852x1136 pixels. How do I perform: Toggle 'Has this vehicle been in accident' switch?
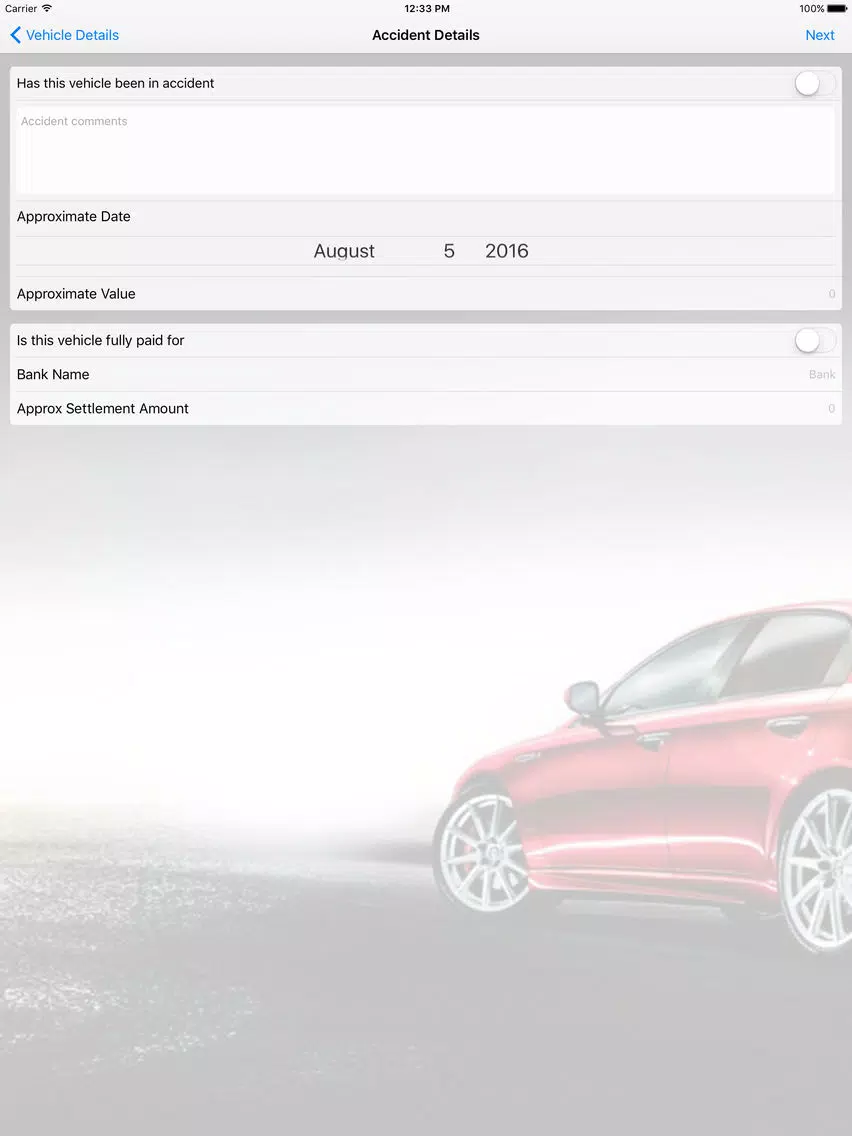point(814,83)
